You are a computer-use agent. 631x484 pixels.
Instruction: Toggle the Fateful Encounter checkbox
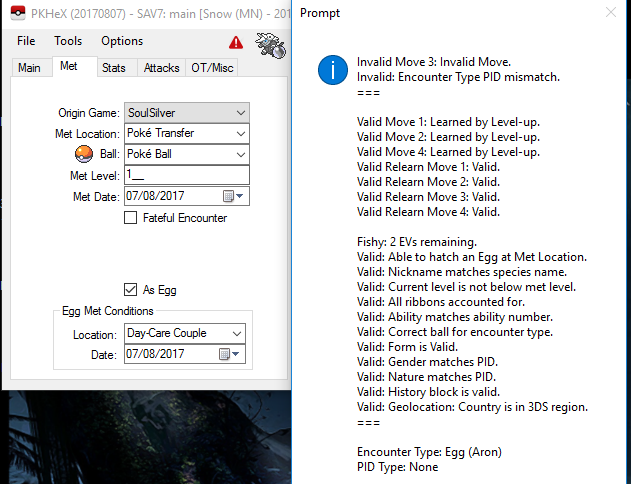point(130,218)
